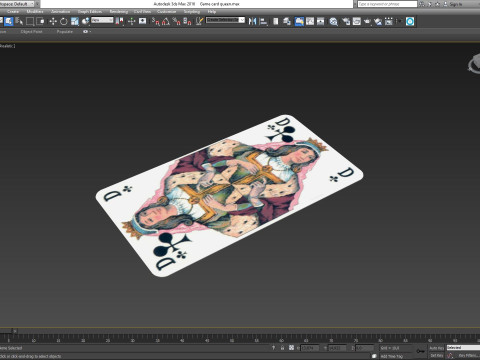
Task: Click the X coordinate input field
Action: point(310,348)
